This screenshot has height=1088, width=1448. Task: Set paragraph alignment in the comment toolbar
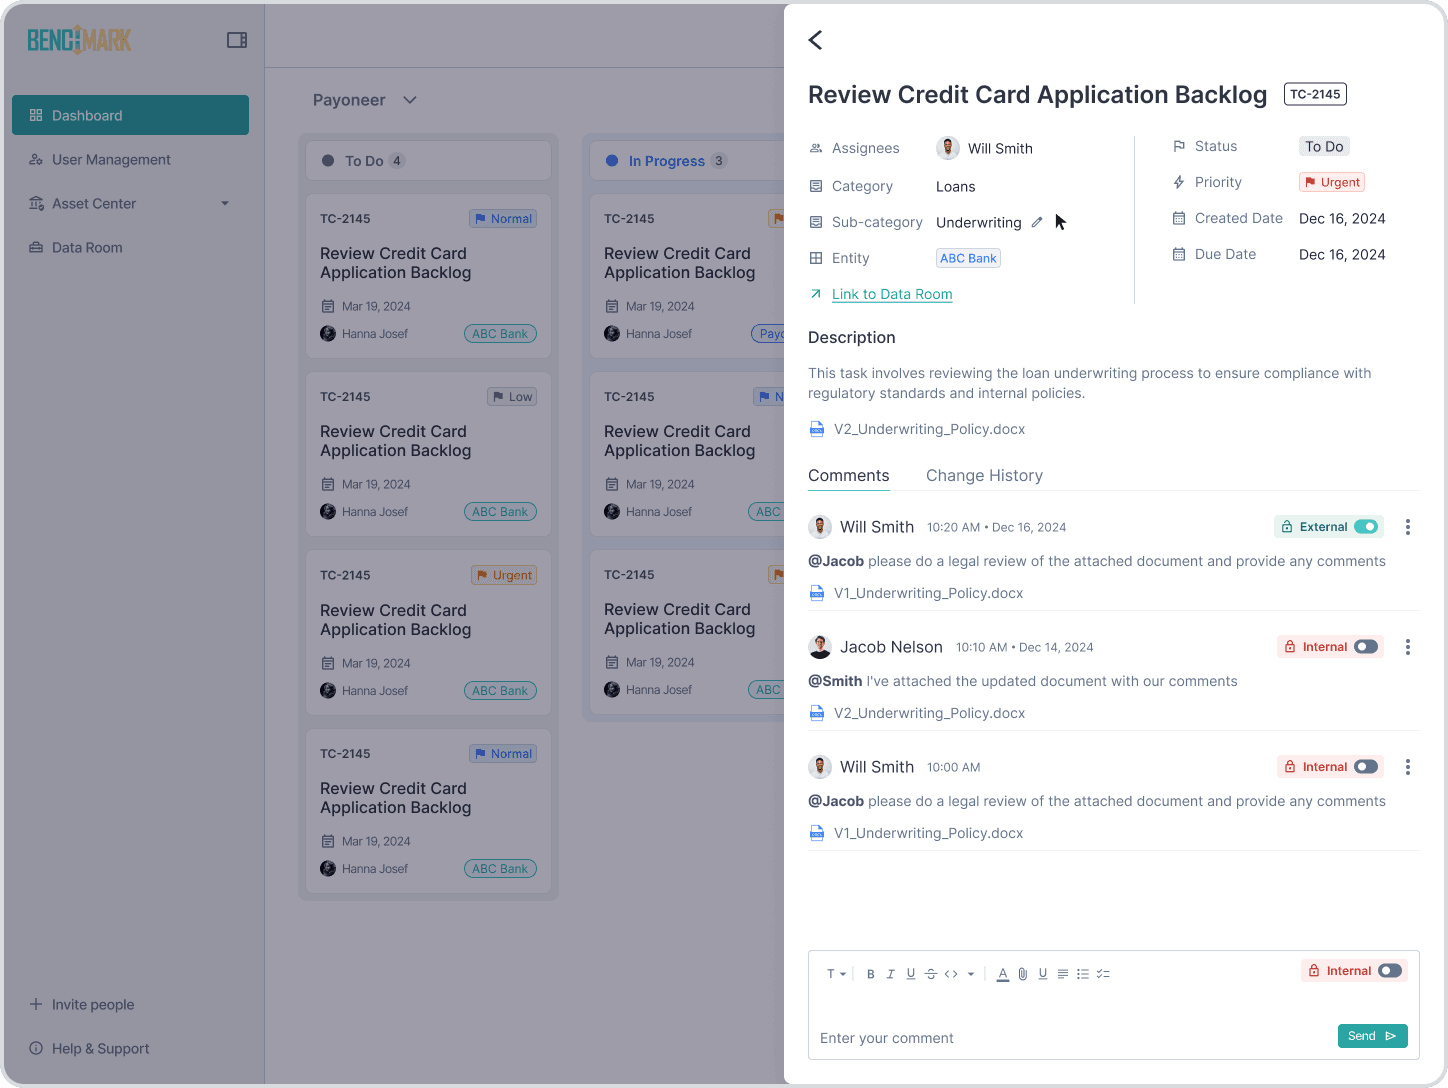coord(1063,974)
